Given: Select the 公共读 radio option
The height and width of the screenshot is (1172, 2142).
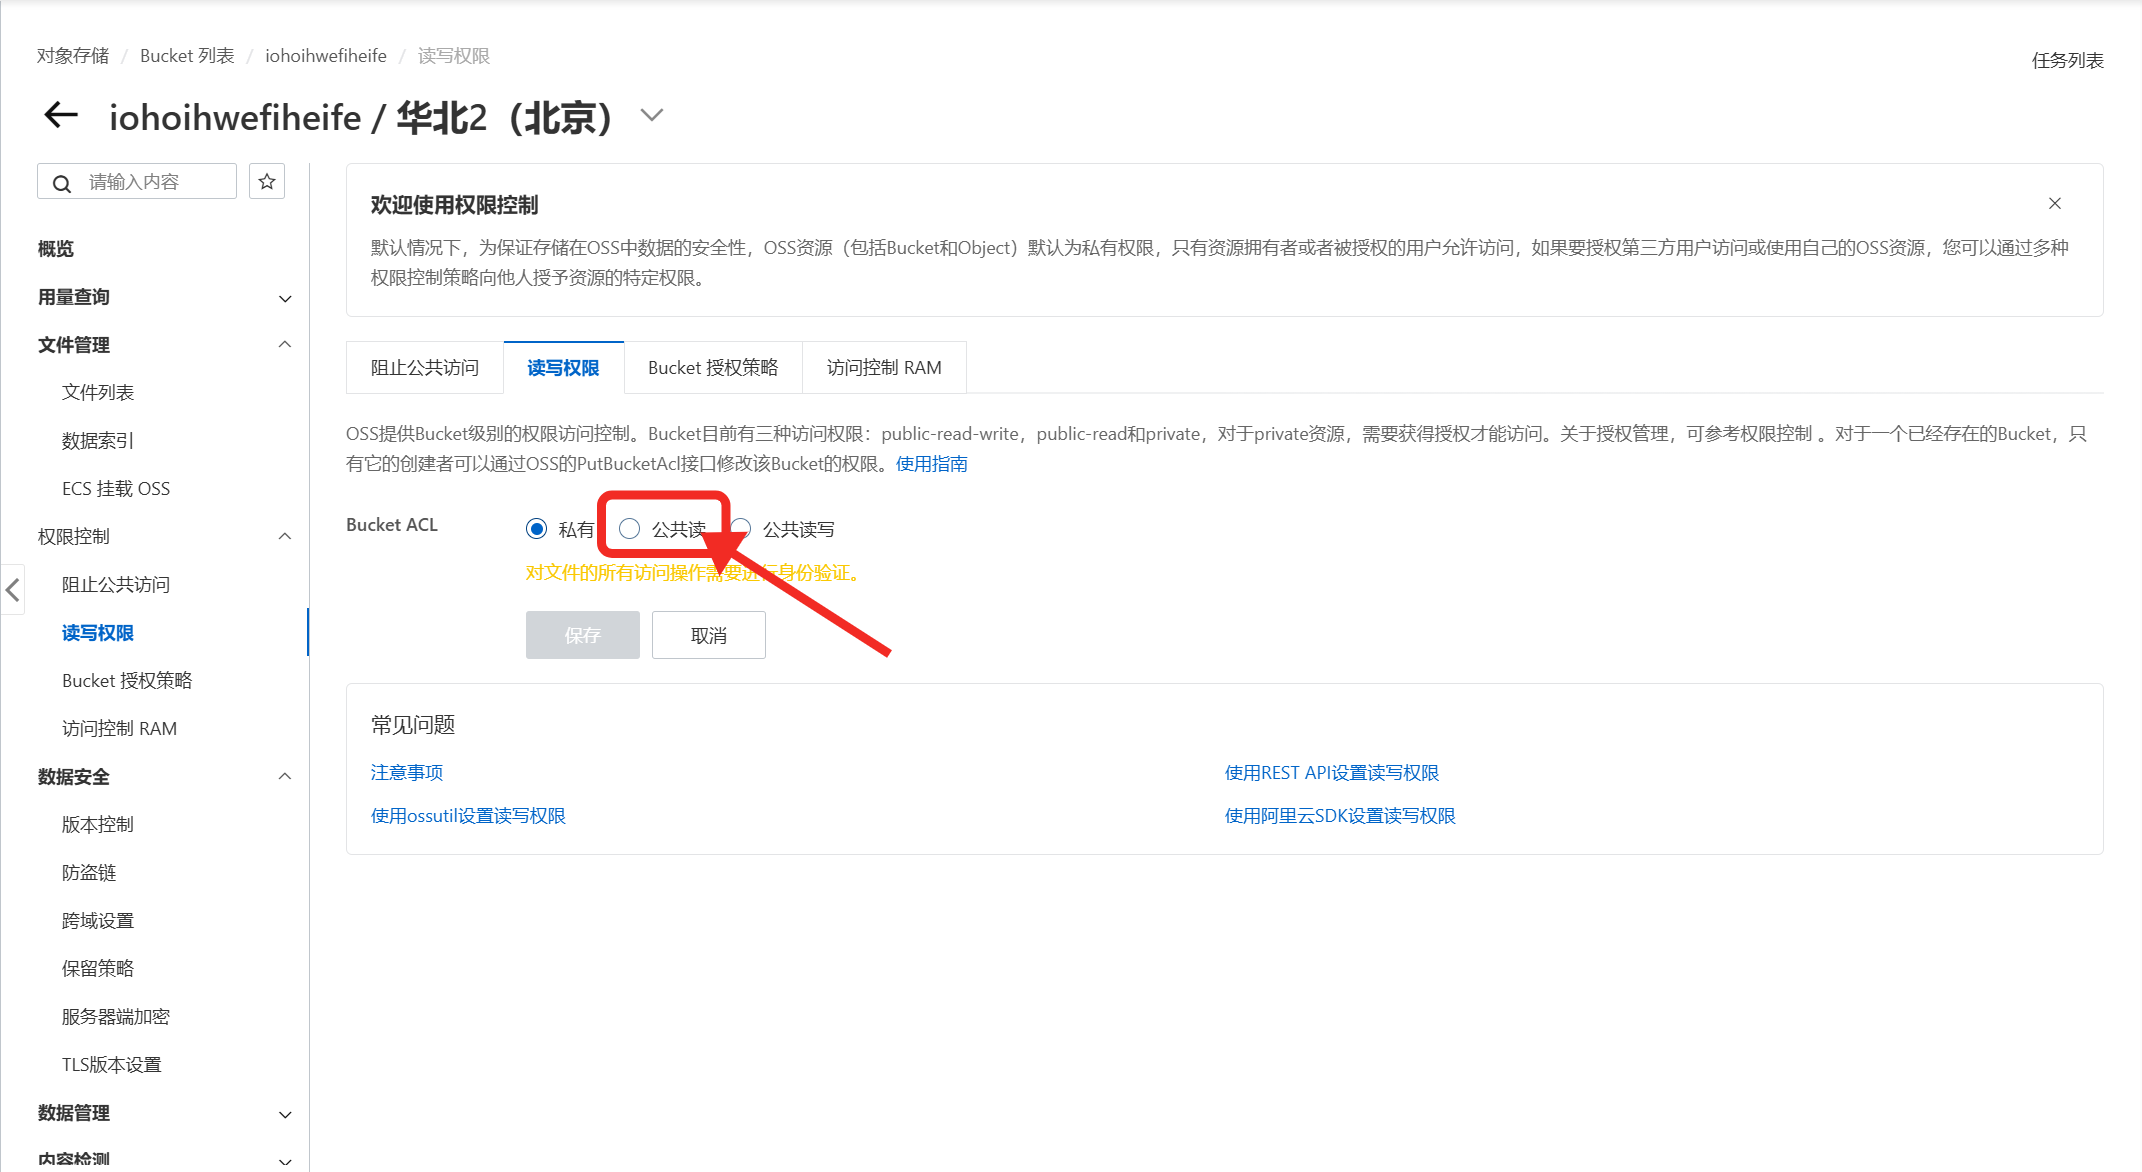Looking at the screenshot, I should pos(629,529).
